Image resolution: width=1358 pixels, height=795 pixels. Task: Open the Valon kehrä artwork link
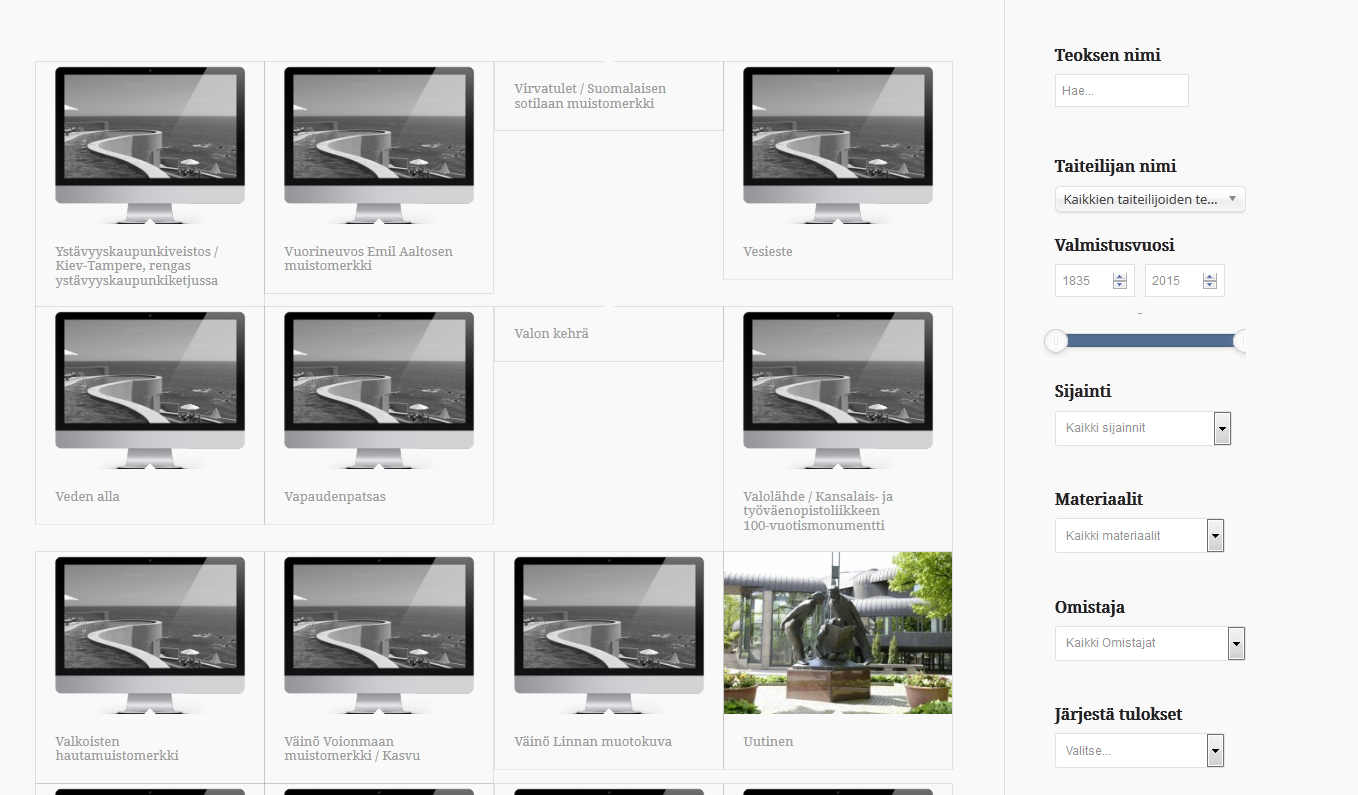[x=551, y=334]
